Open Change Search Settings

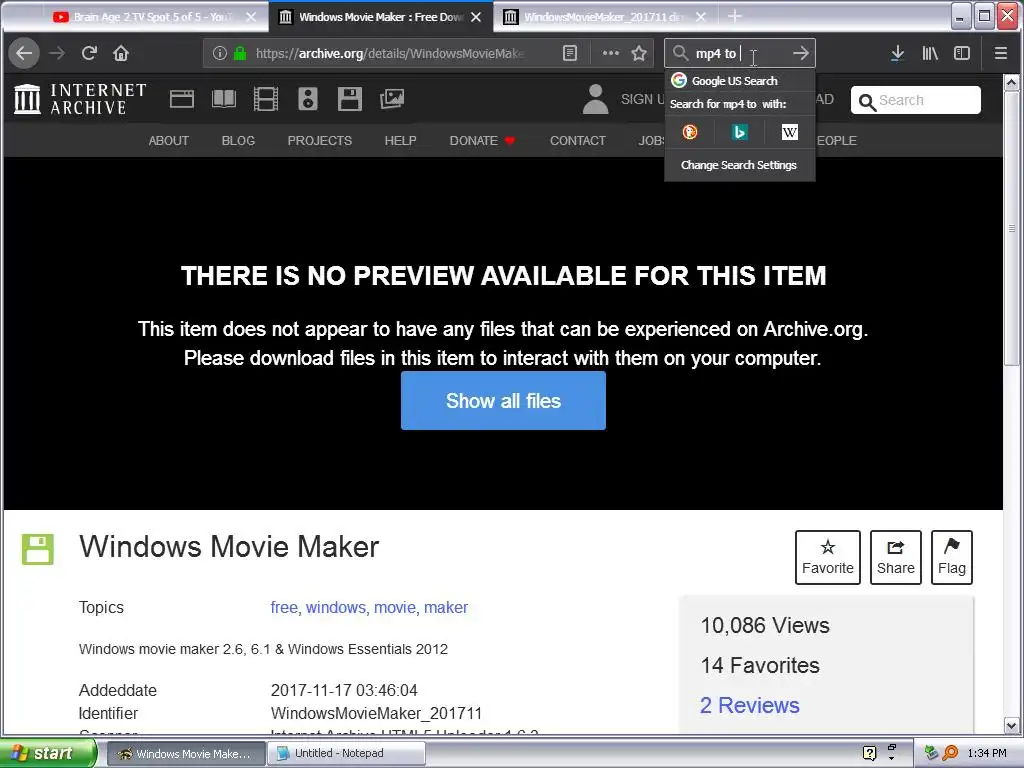(x=740, y=165)
